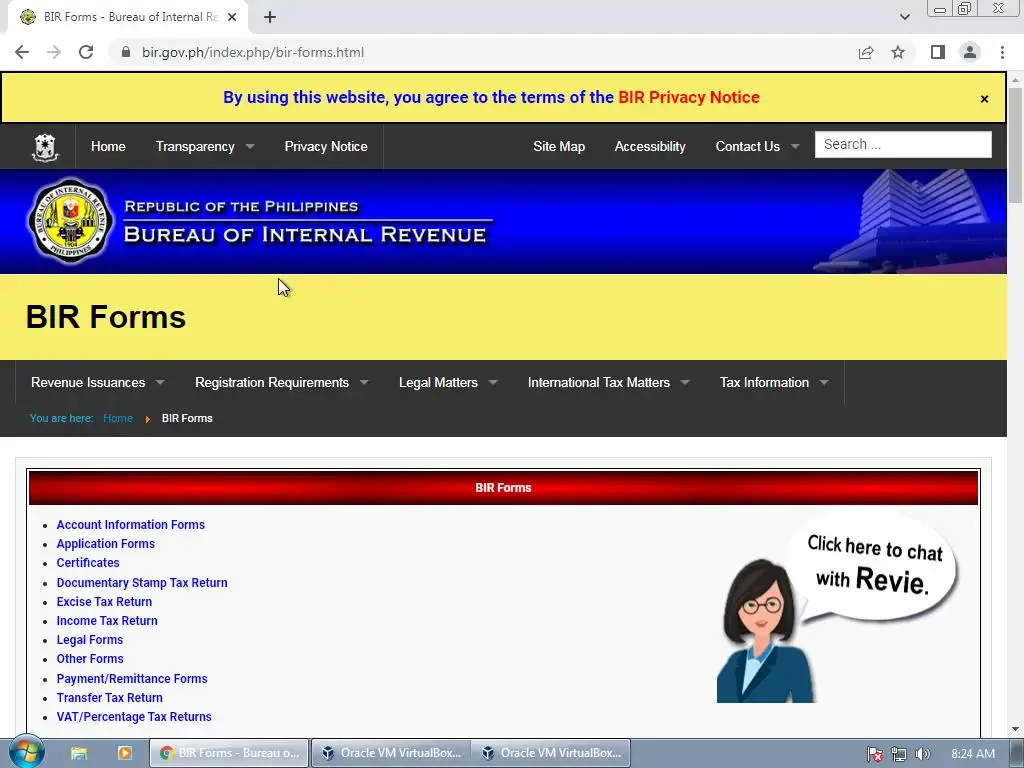This screenshot has height=768, width=1024.
Task: Open Income Tax Return link
Action: [107, 620]
